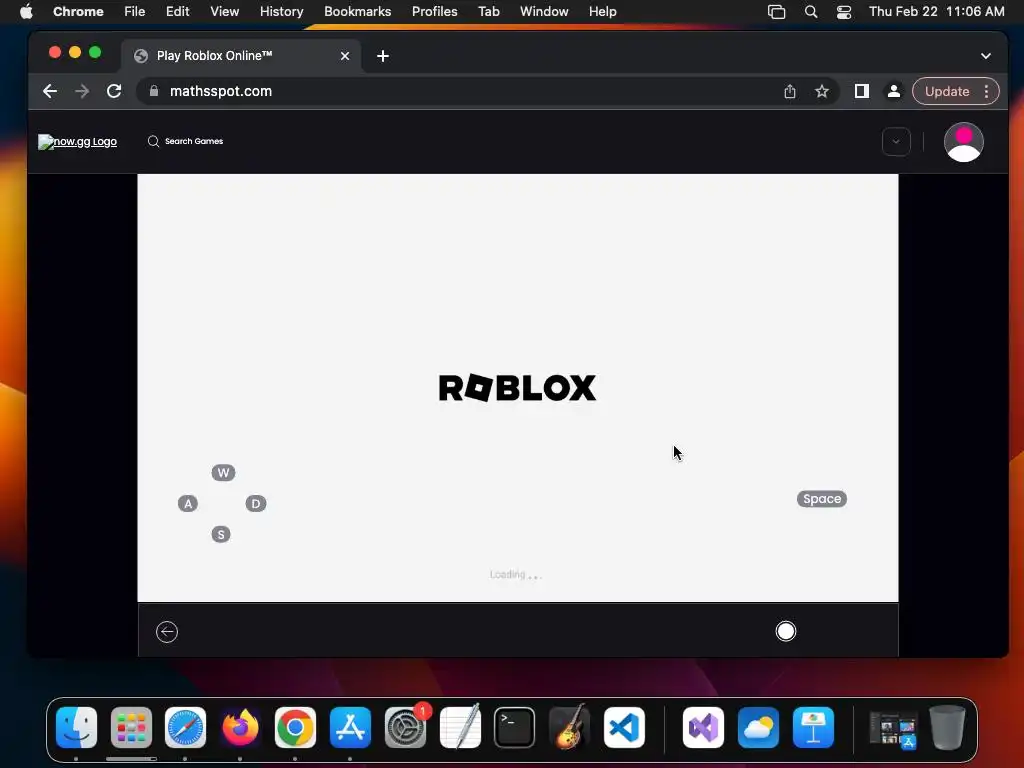Click the now.gg Logo link

pos(77,142)
